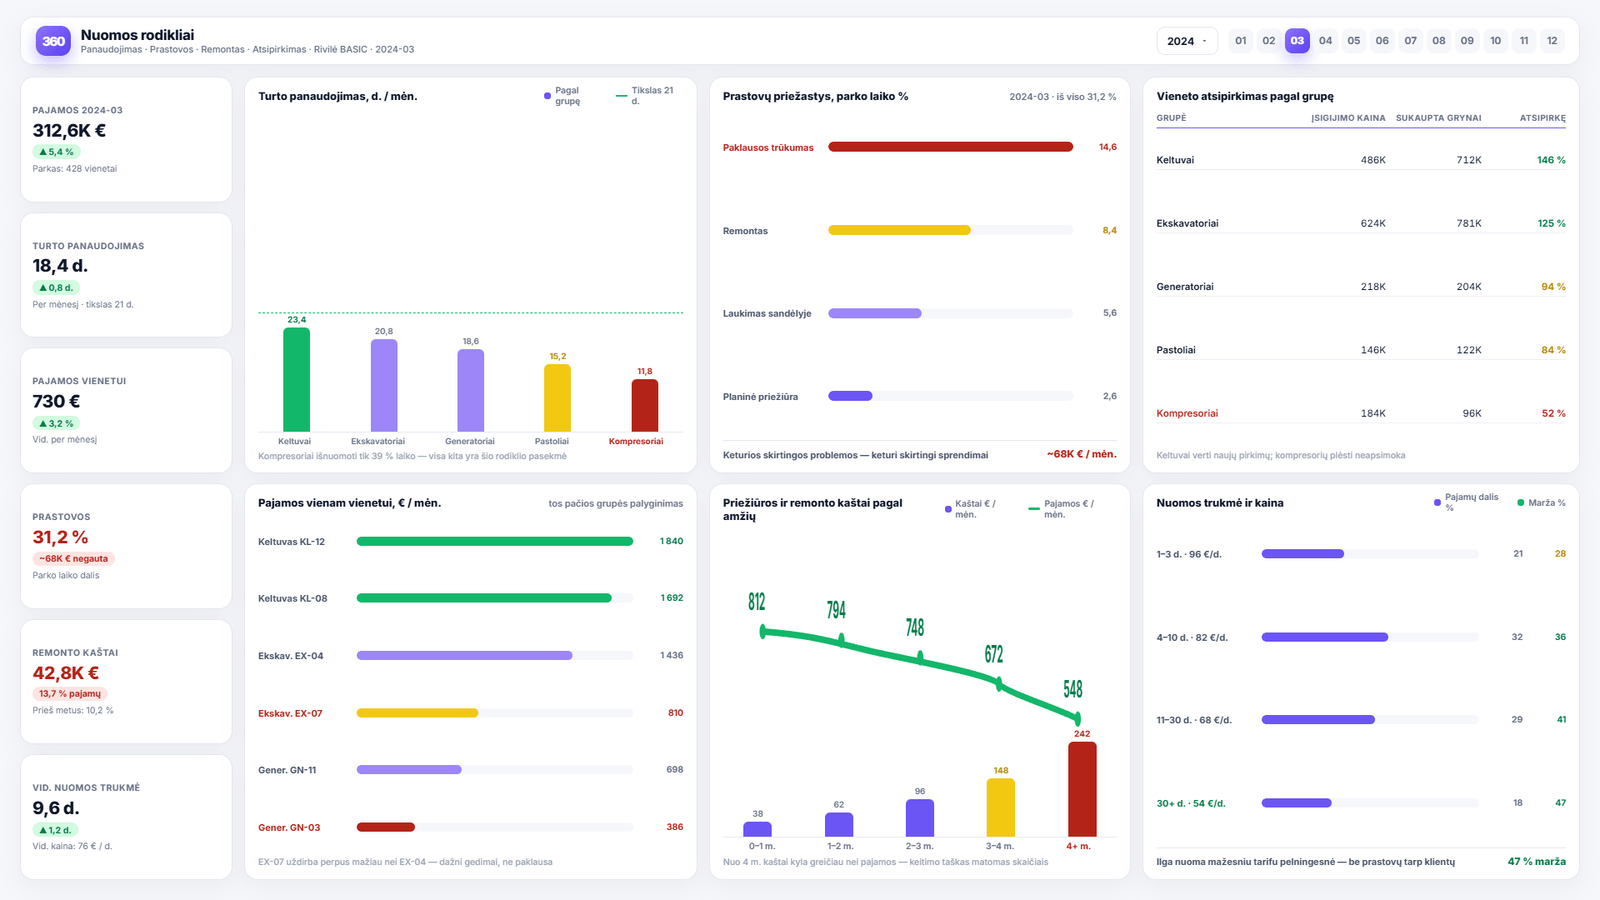
Task: Select the Ekskavatoriai table row
Action: pos(1361,223)
